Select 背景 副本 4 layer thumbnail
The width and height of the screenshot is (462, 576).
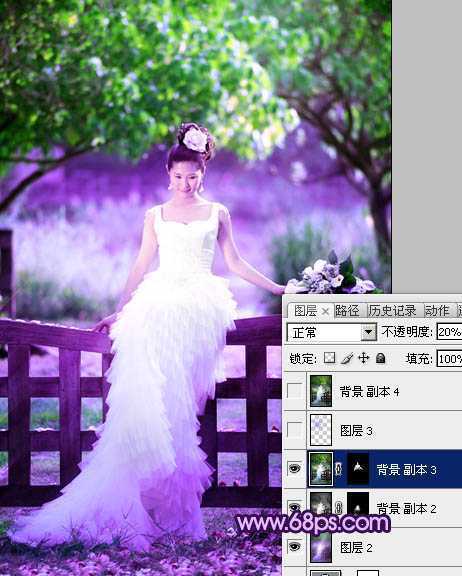tap(321, 390)
